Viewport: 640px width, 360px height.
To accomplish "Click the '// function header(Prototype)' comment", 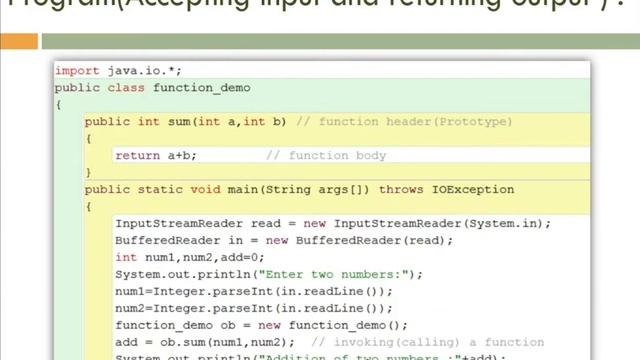I will point(404,122).
